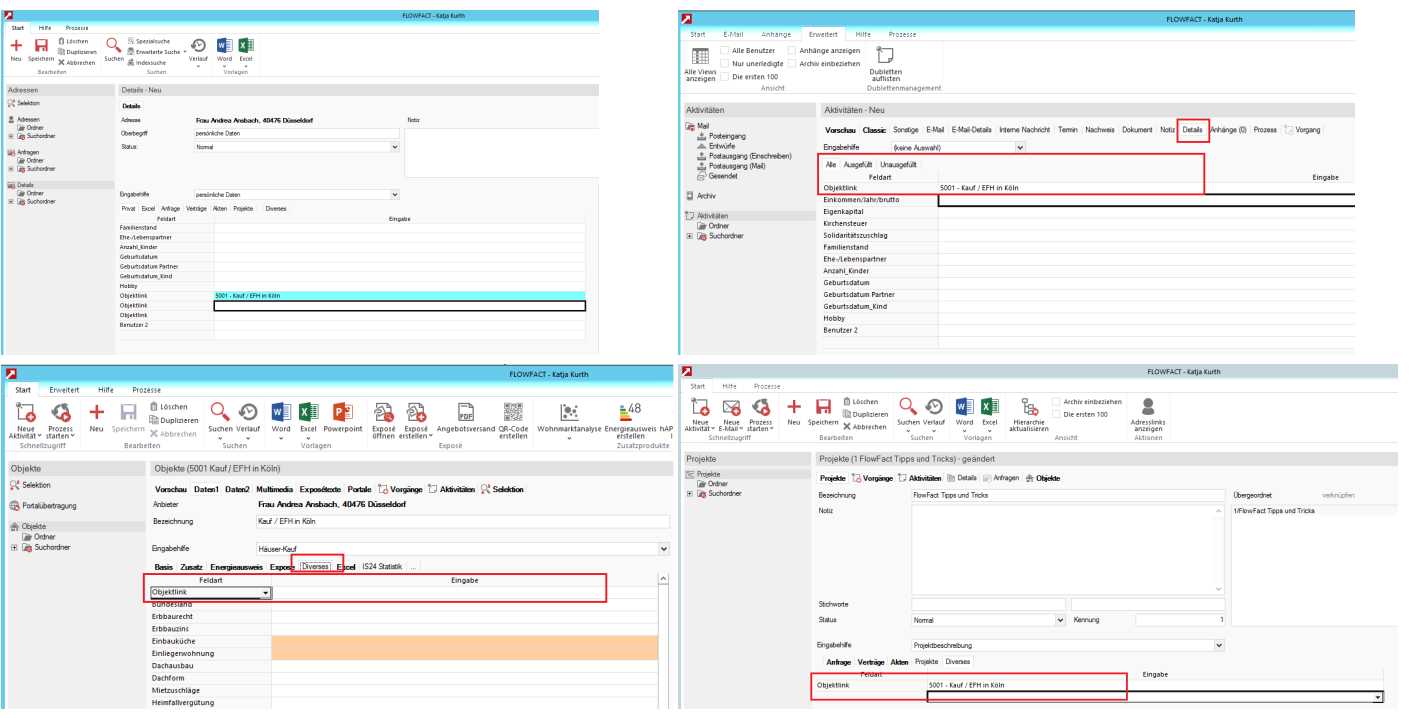Enable the Alle Benutzer checkbox
Viewport: 1410px width, 718px height.
coord(725,50)
